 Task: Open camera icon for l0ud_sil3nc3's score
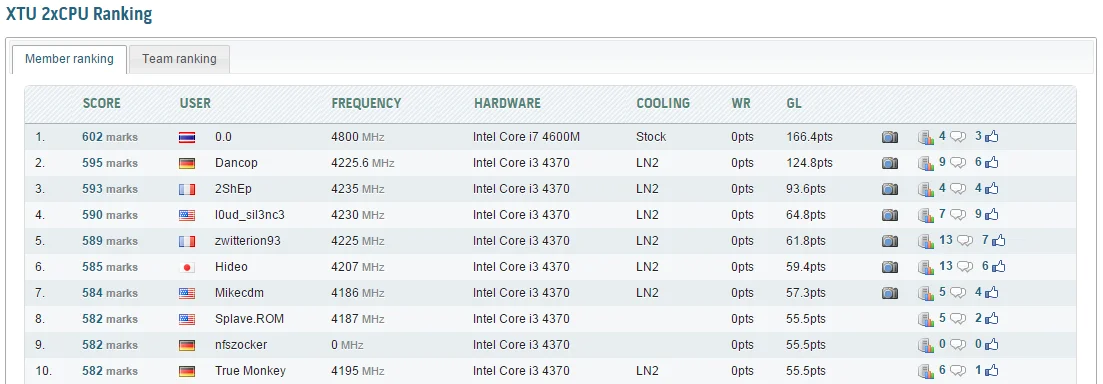coord(890,215)
